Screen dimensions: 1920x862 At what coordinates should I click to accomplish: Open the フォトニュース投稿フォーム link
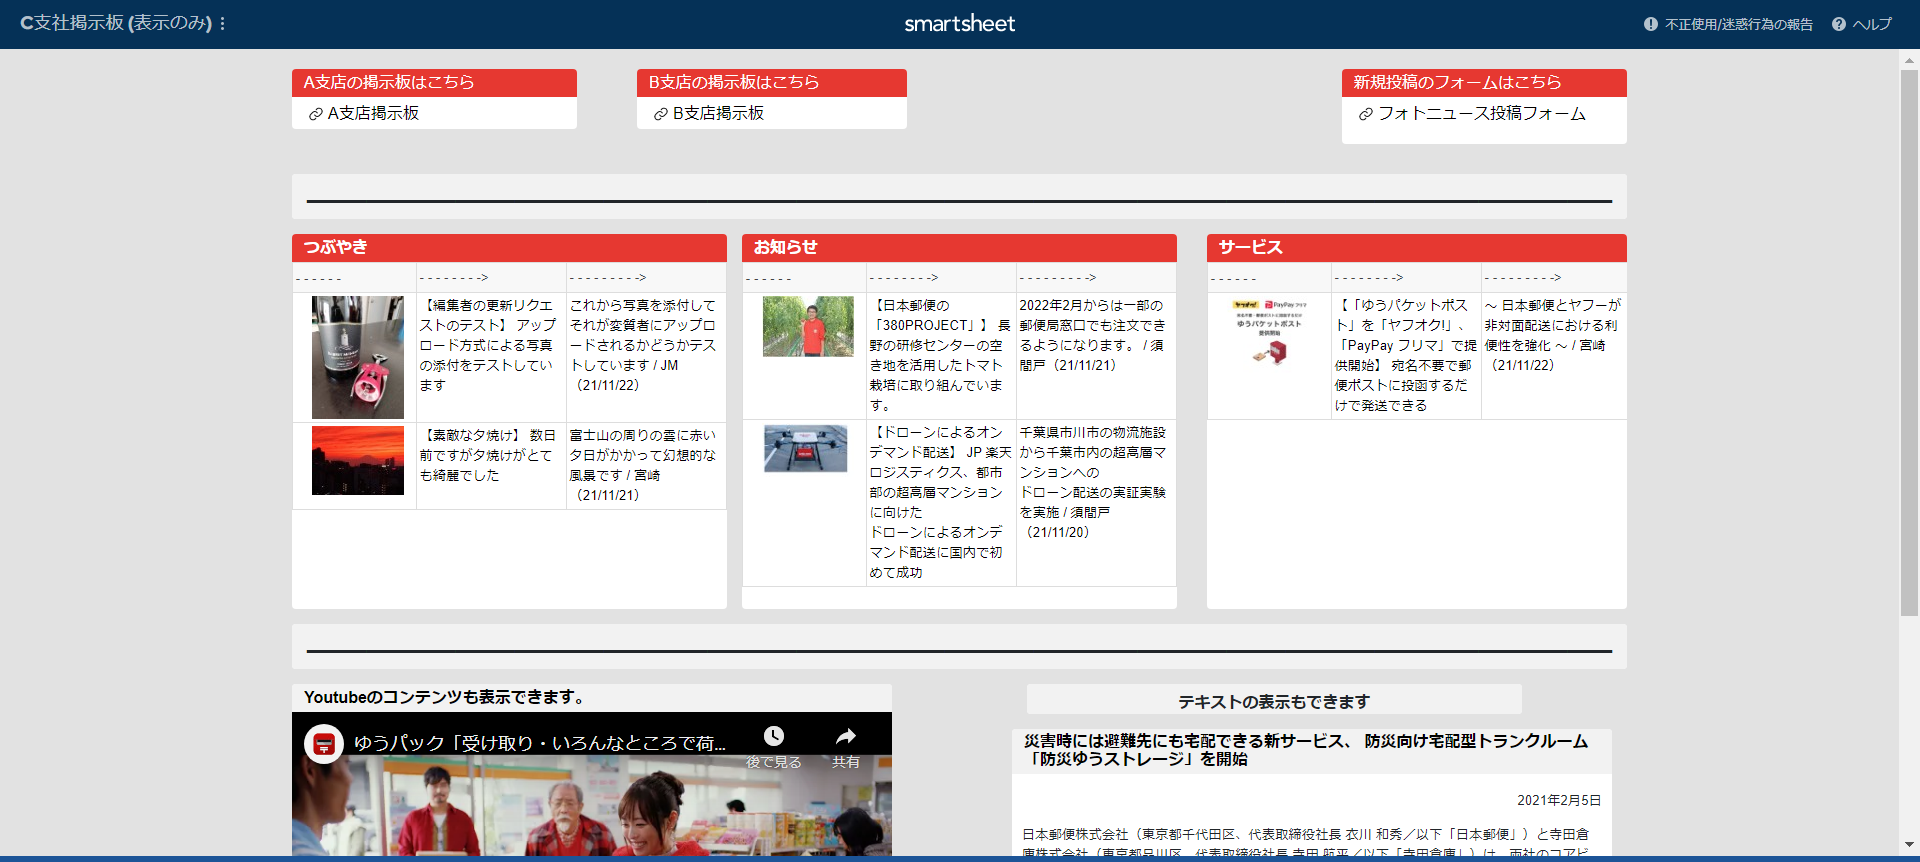[x=1482, y=114]
